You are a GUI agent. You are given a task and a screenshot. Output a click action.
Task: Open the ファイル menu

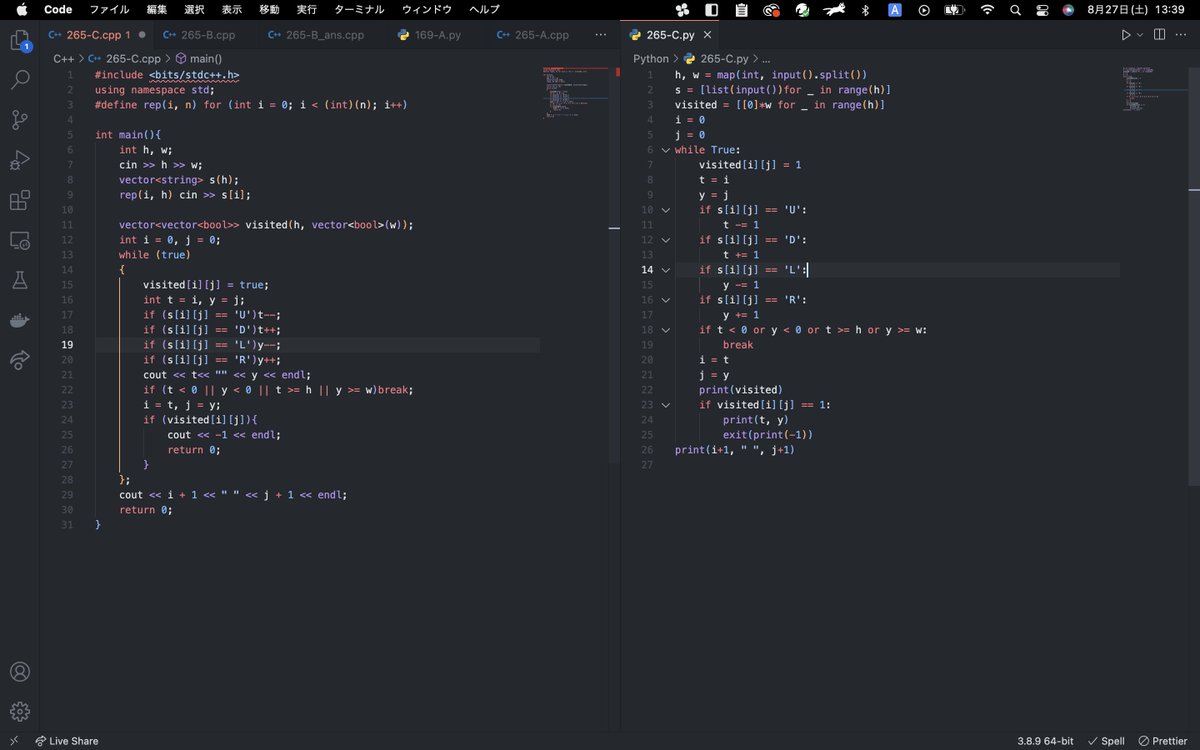[109, 9]
